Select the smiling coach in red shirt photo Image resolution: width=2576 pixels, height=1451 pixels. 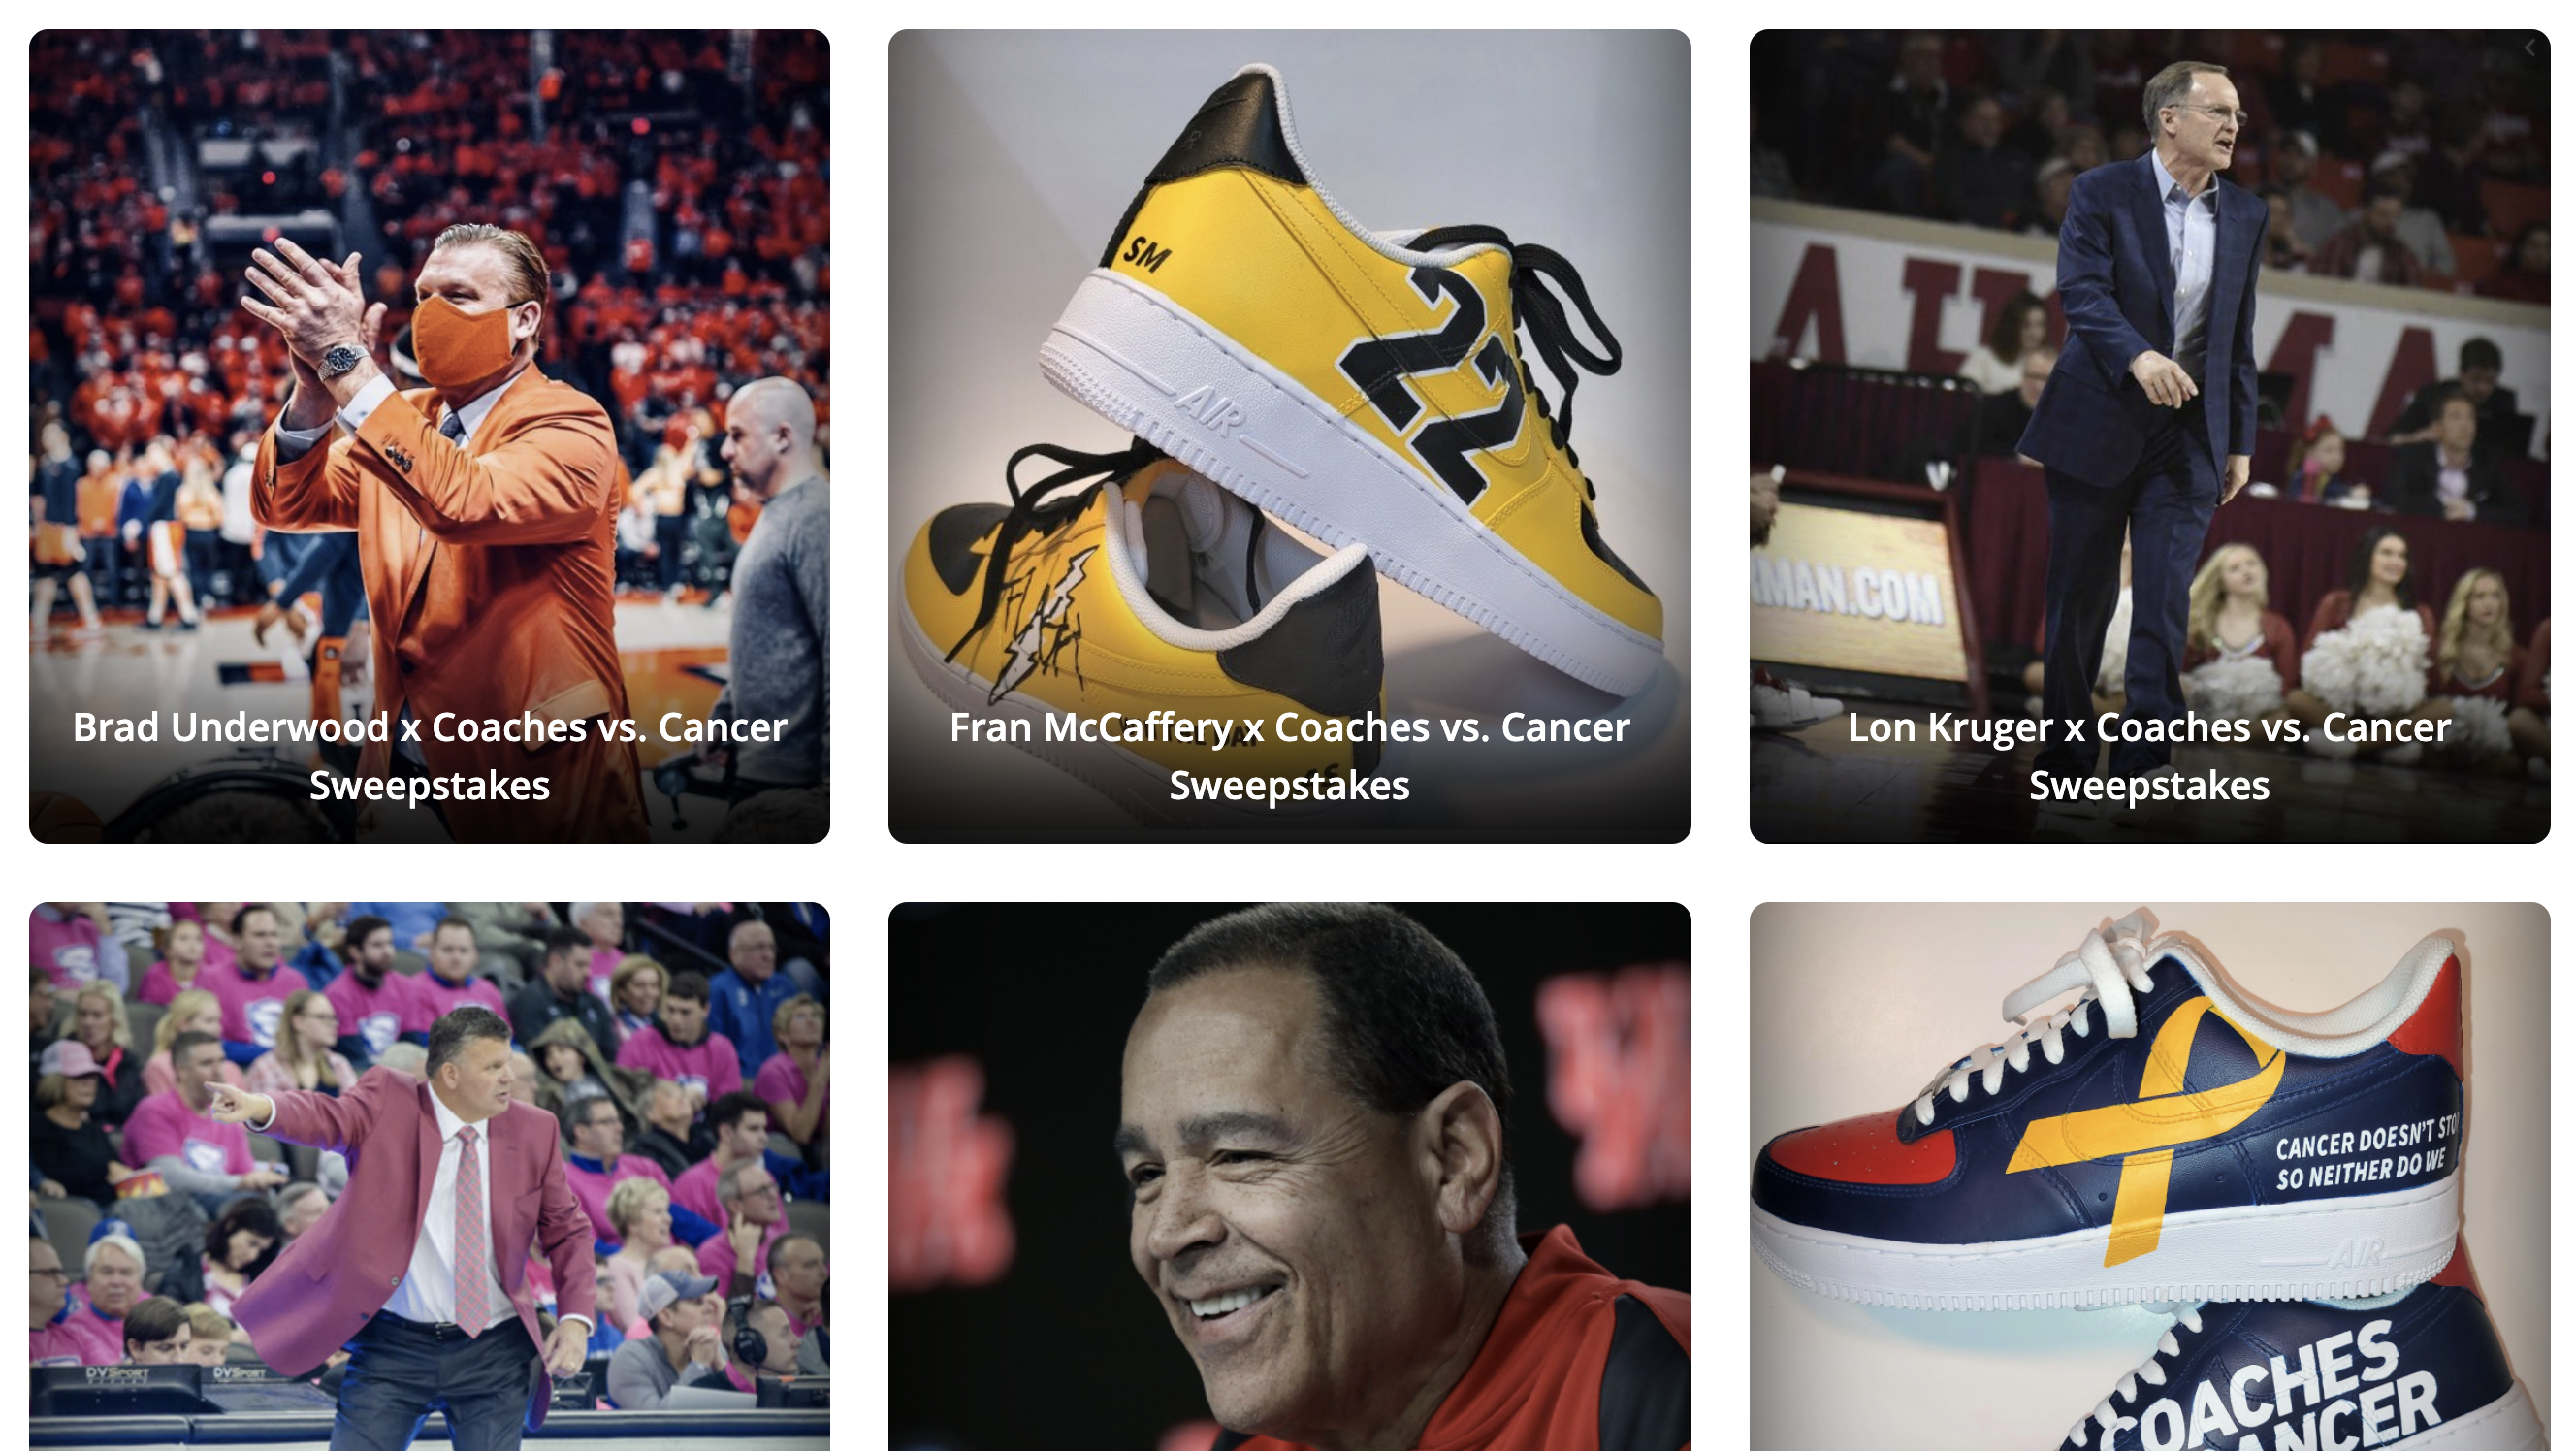1289,1176
